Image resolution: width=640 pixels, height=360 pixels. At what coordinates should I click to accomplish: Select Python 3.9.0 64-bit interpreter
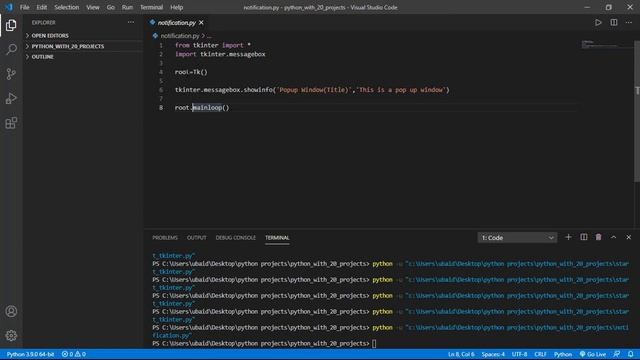[30, 354]
